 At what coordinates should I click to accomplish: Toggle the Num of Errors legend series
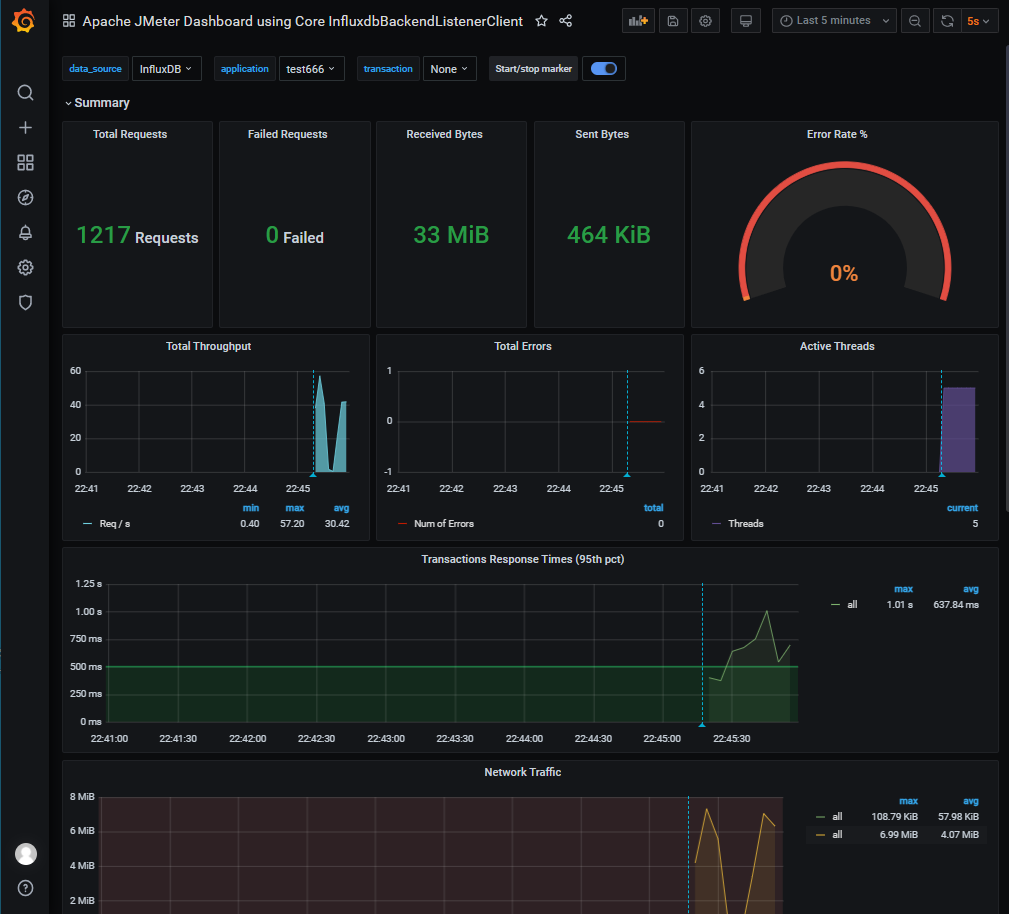point(444,524)
